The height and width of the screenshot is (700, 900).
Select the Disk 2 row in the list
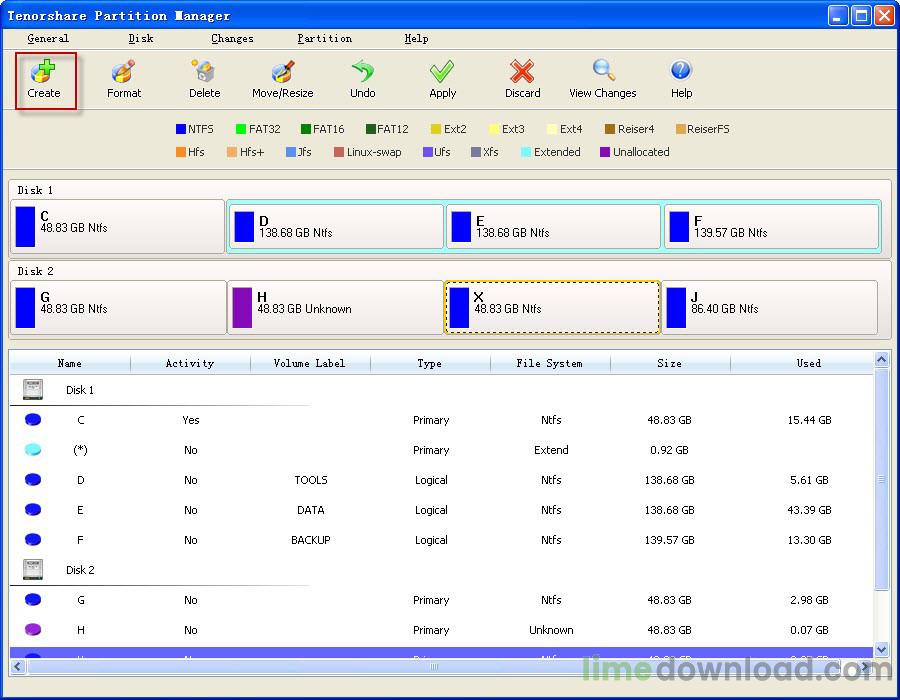[x=80, y=570]
